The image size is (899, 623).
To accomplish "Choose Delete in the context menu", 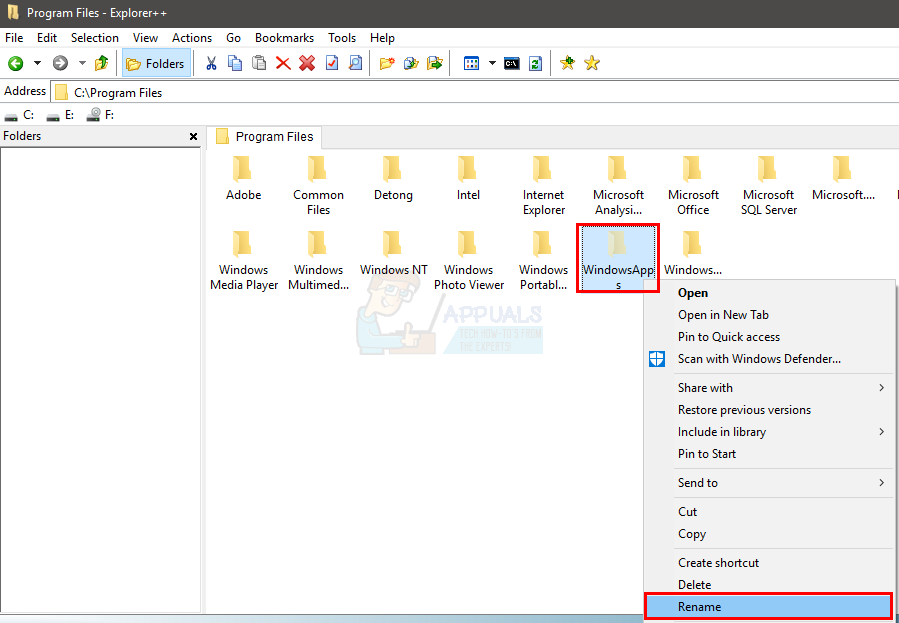I will 771,585.
